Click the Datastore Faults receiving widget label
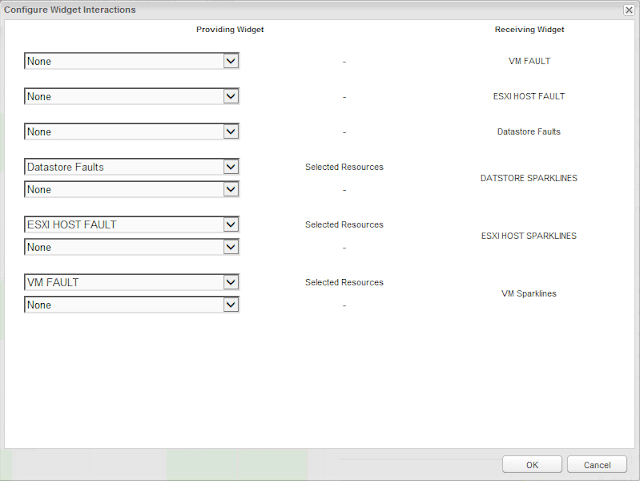Viewport: 640px width, 481px height. click(x=529, y=132)
